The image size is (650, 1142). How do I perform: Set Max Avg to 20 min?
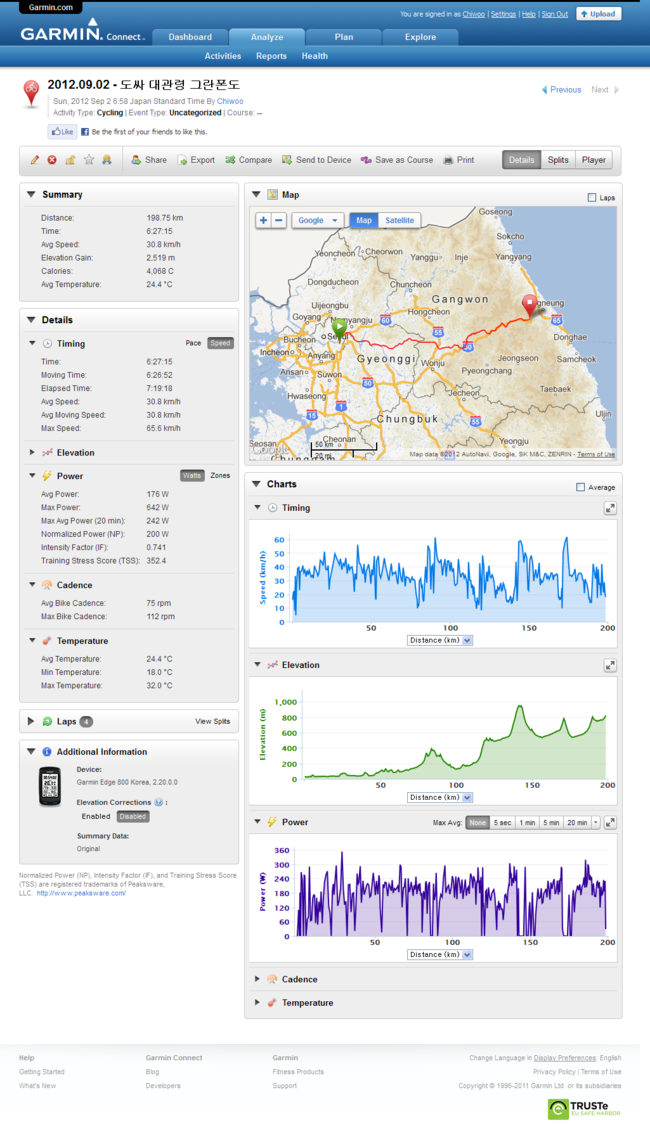point(577,822)
